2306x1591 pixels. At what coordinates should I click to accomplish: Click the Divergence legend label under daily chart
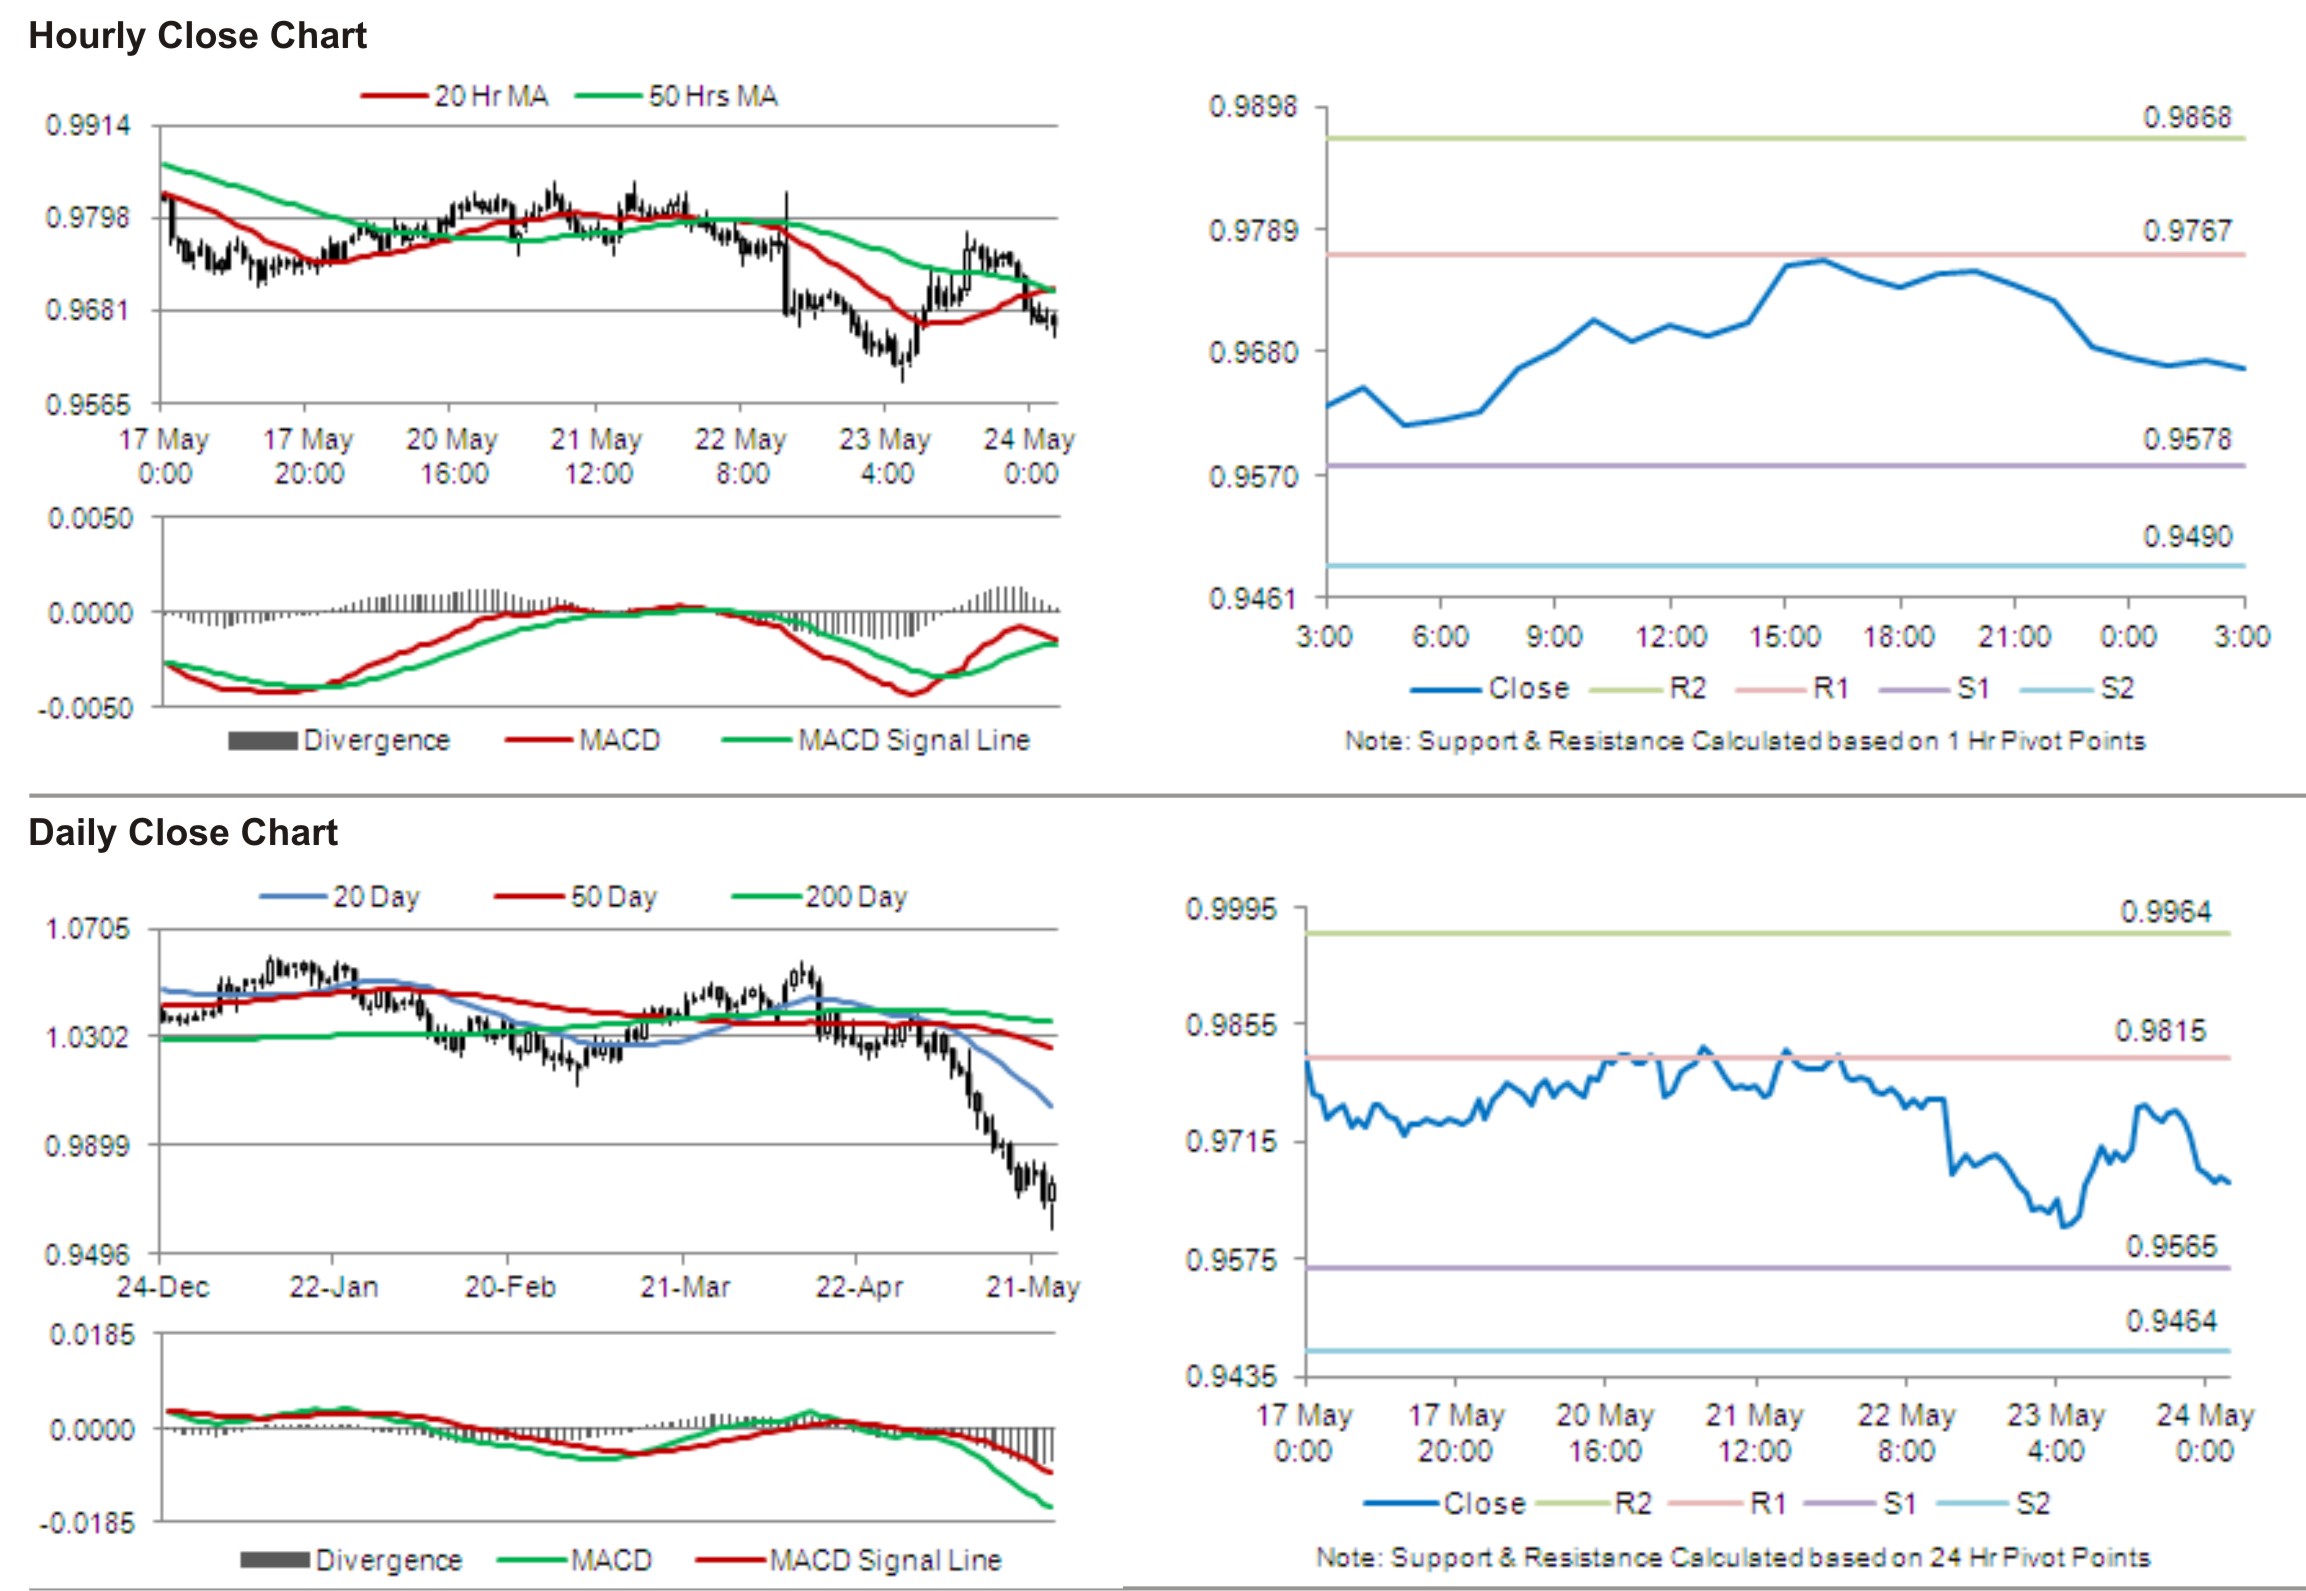pyautogui.click(x=389, y=1560)
